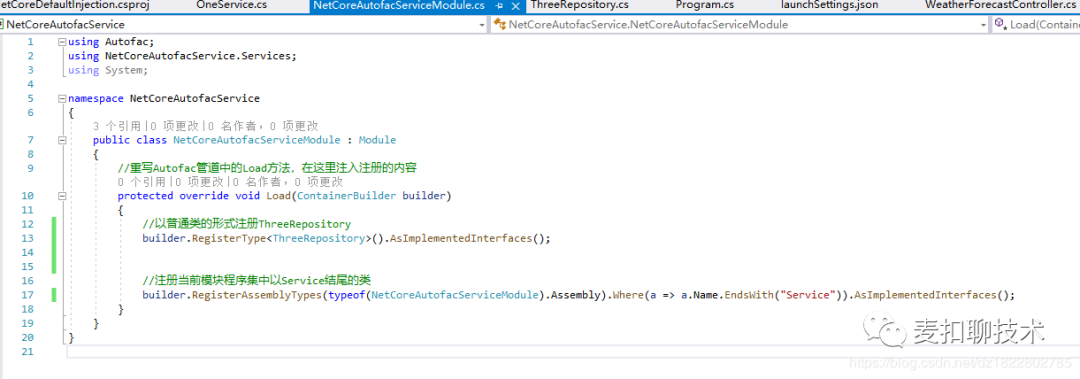
Task: Click 'using Autofac;' on line 1
Action: pyautogui.click(x=111, y=41)
